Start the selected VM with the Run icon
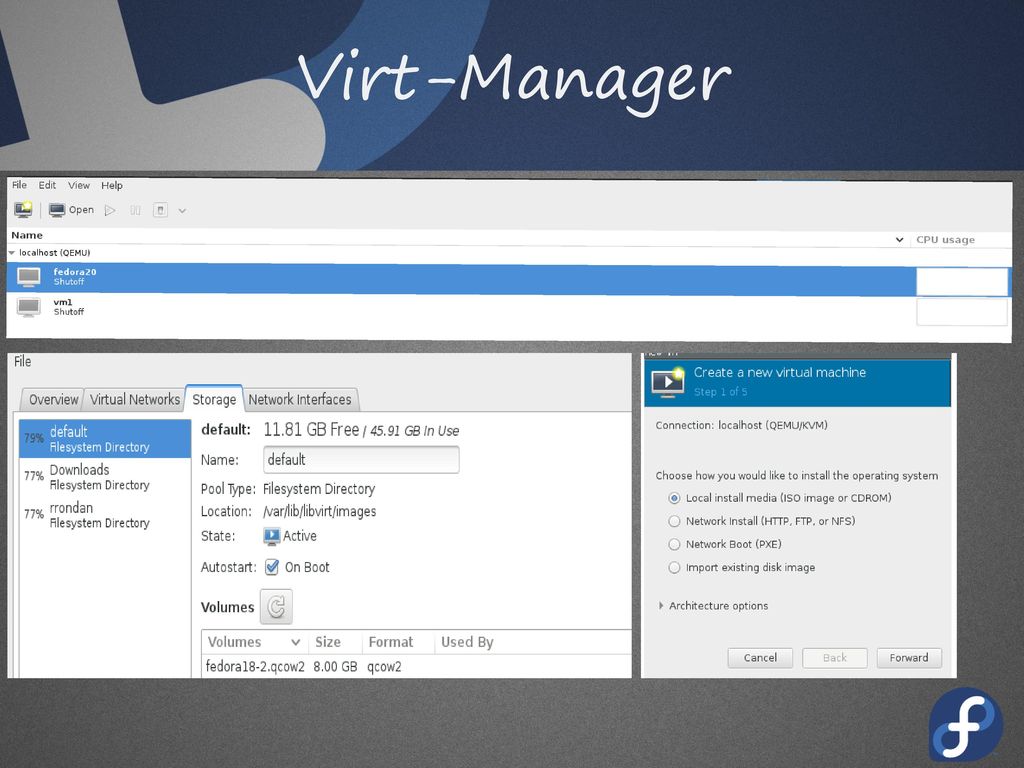1024x768 pixels. 110,210
